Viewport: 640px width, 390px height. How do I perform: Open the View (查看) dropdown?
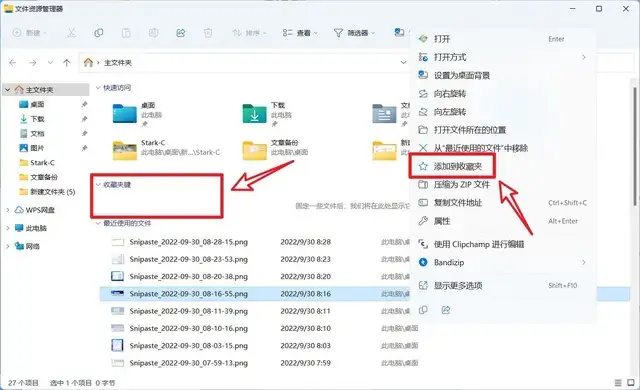[x=300, y=33]
